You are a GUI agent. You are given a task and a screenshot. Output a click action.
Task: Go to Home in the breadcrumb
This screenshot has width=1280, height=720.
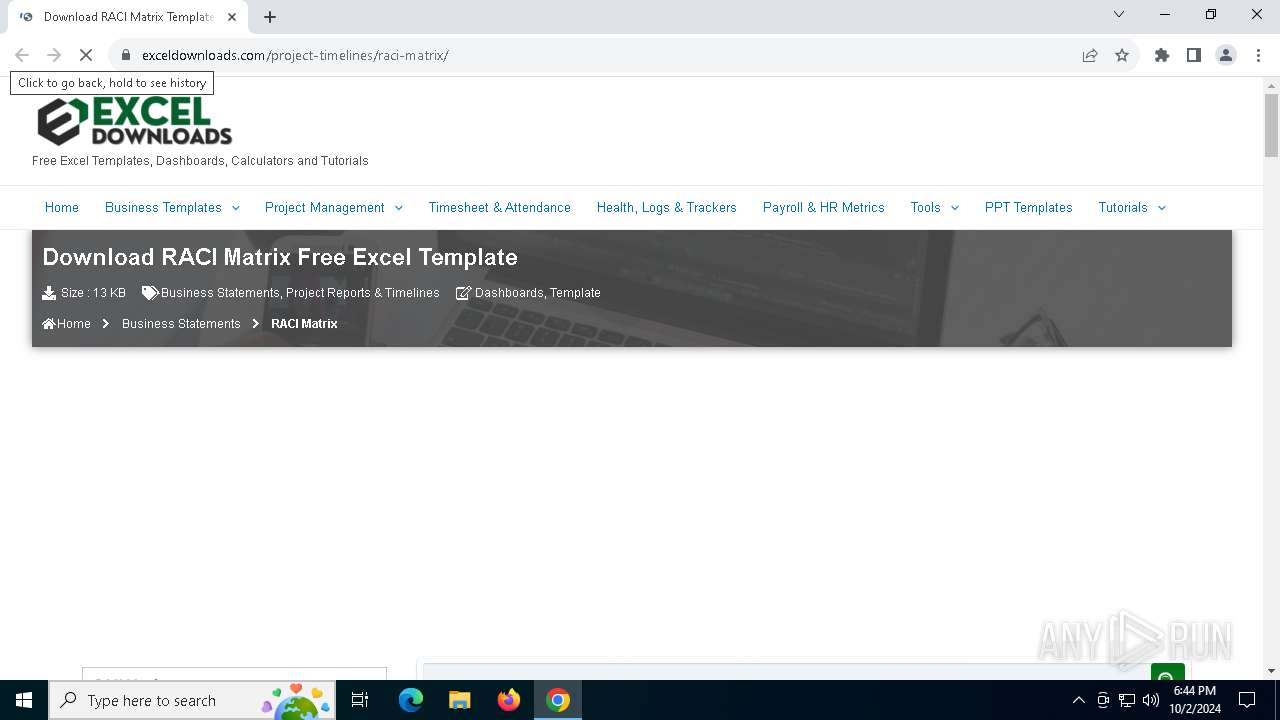pyautogui.click(x=66, y=324)
